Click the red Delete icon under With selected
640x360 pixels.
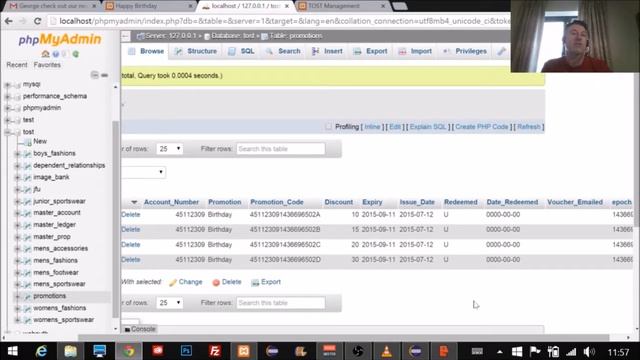tap(216, 282)
